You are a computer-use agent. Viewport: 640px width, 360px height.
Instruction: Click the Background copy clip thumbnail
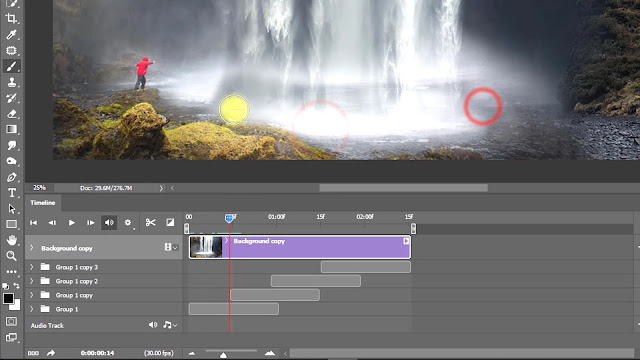(206, 247)
